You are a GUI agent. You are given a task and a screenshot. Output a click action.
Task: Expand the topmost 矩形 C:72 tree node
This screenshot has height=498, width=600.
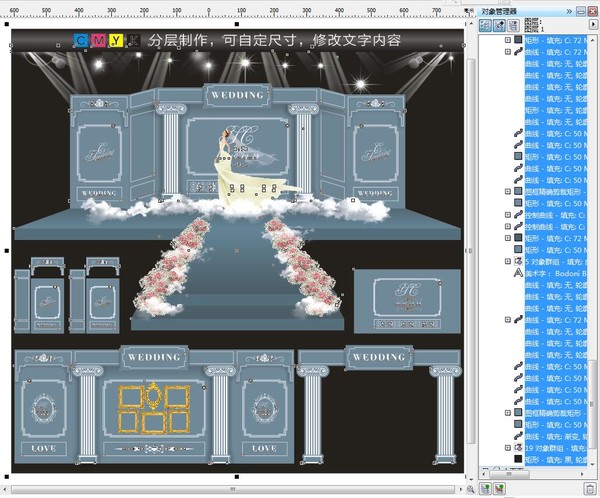pos(508,40)
